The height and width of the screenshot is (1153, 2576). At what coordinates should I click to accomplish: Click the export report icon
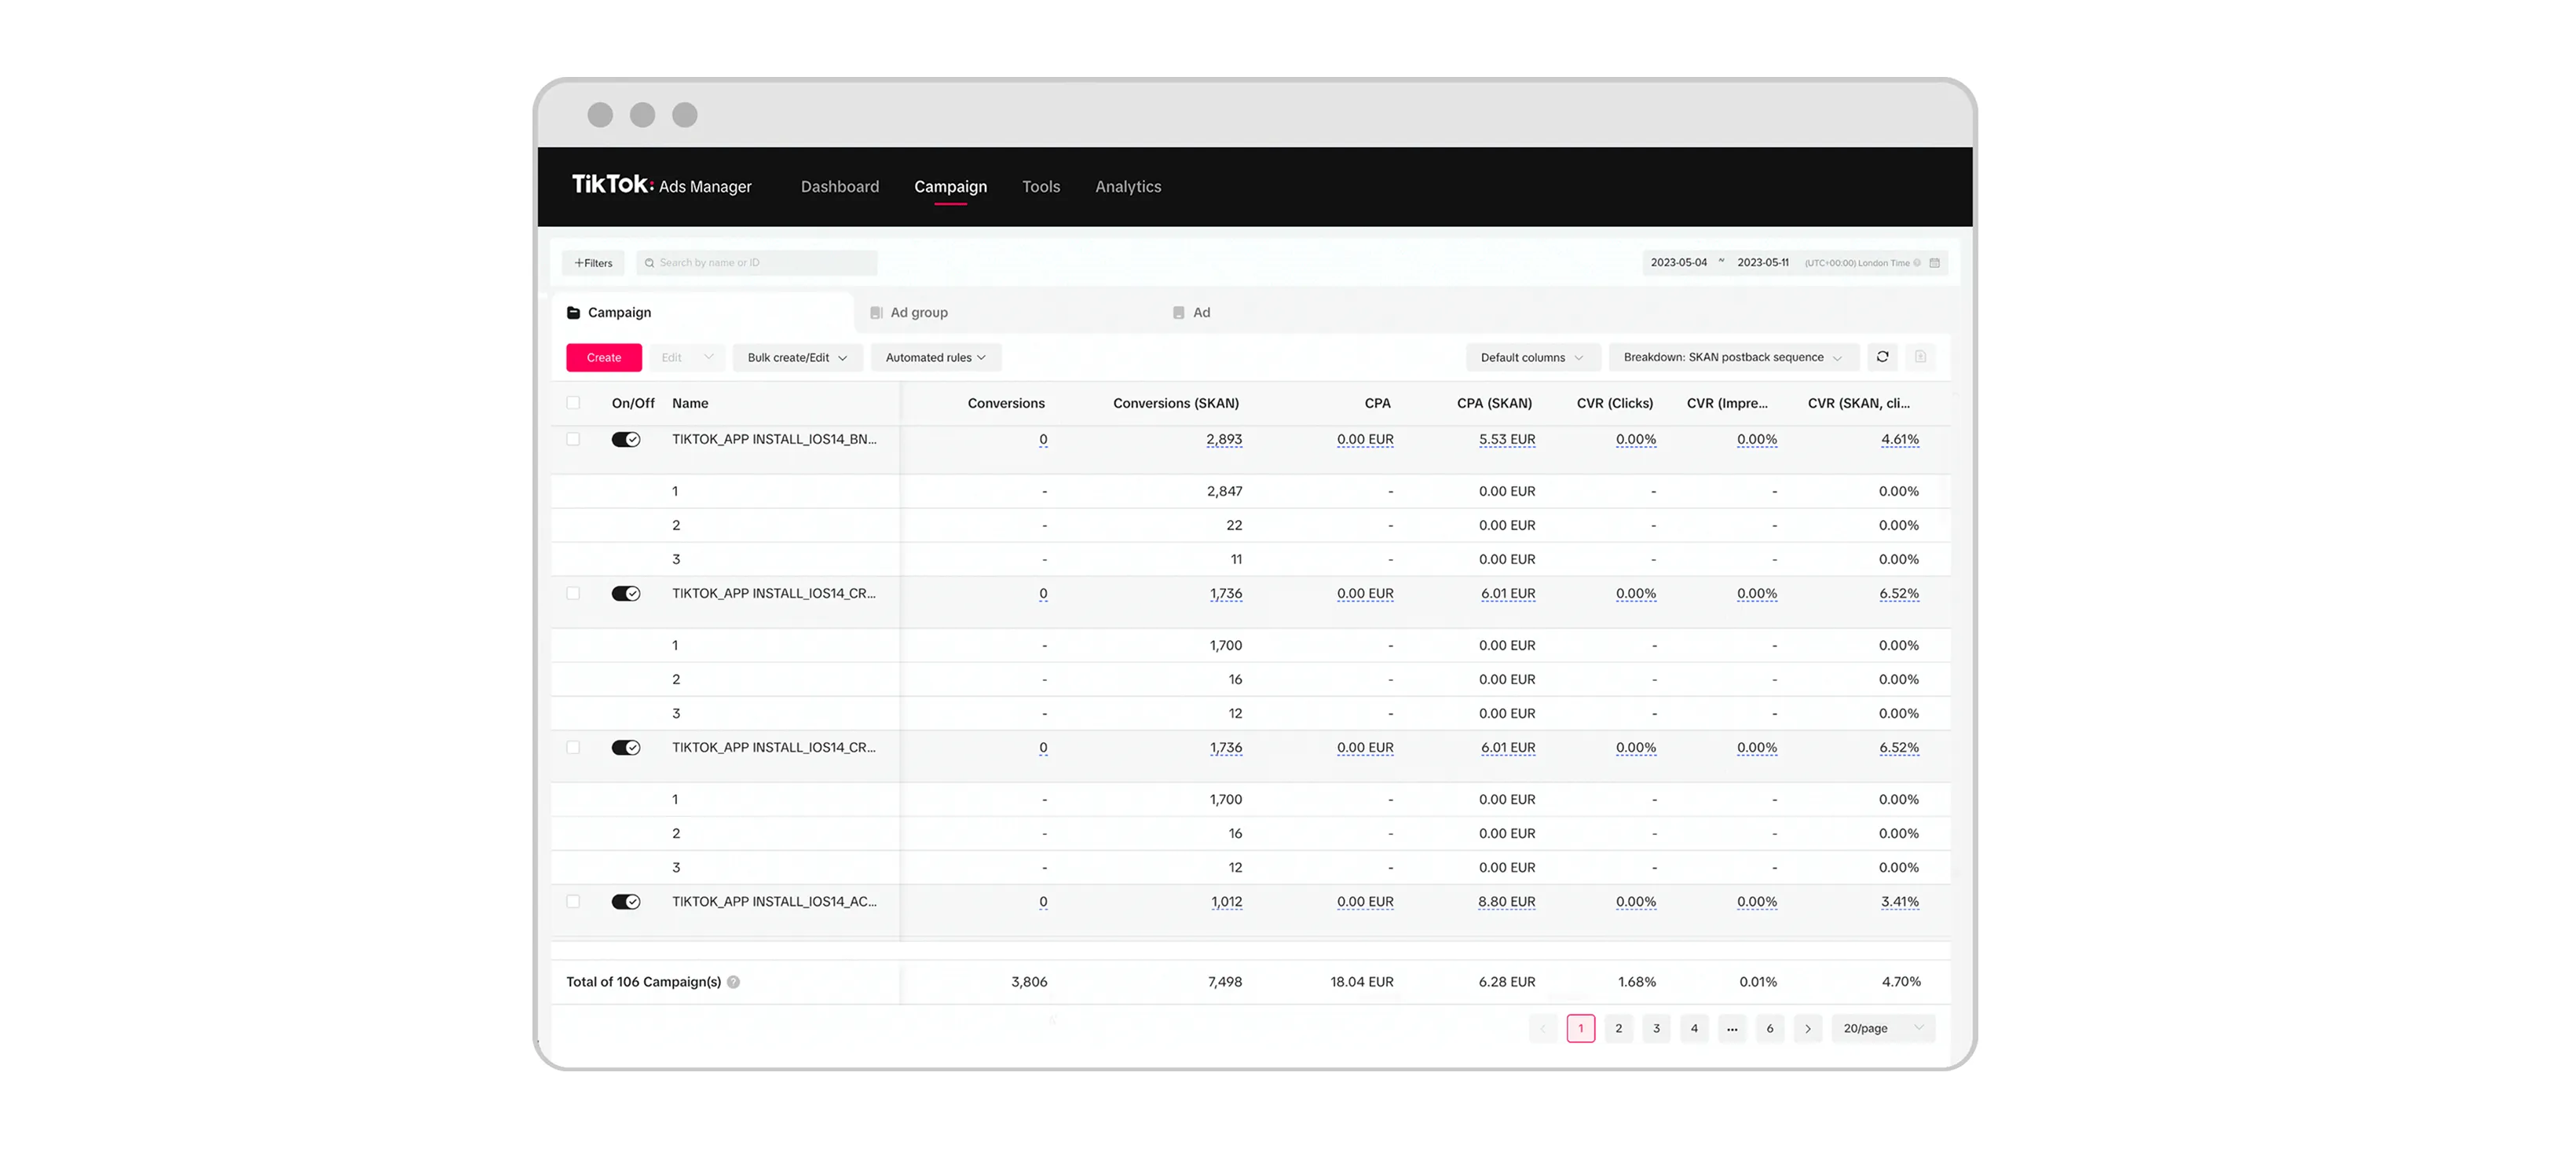coord(1920,357)
